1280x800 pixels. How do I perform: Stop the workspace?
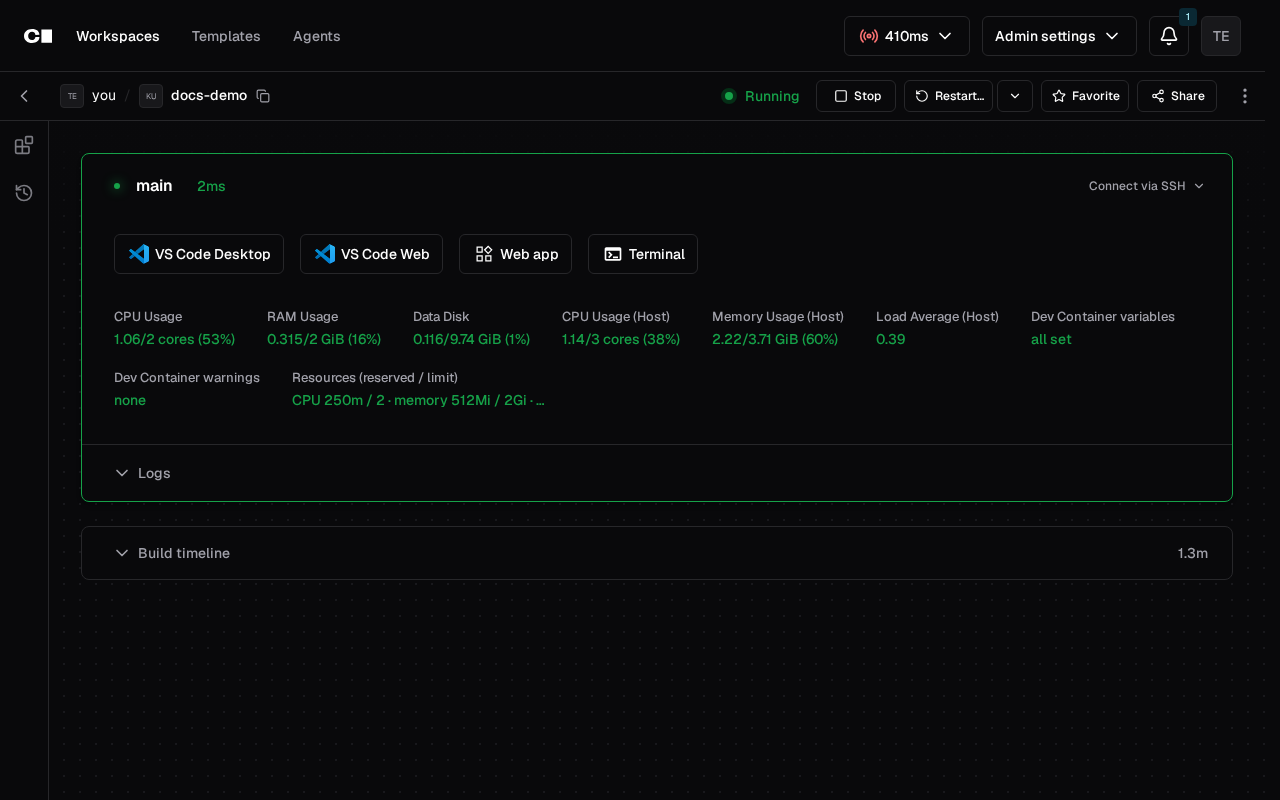(856, 96)
